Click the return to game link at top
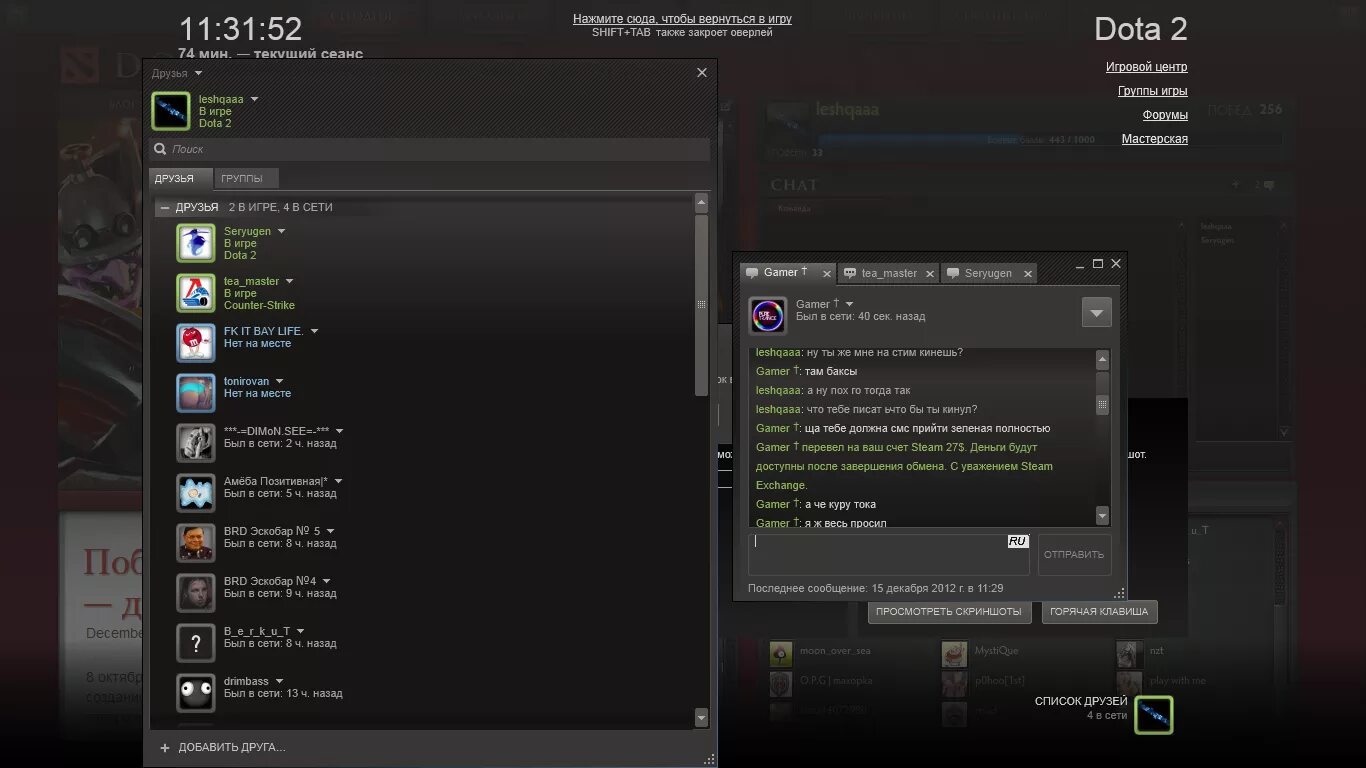 pyautogui.click(x=682, y=19)
